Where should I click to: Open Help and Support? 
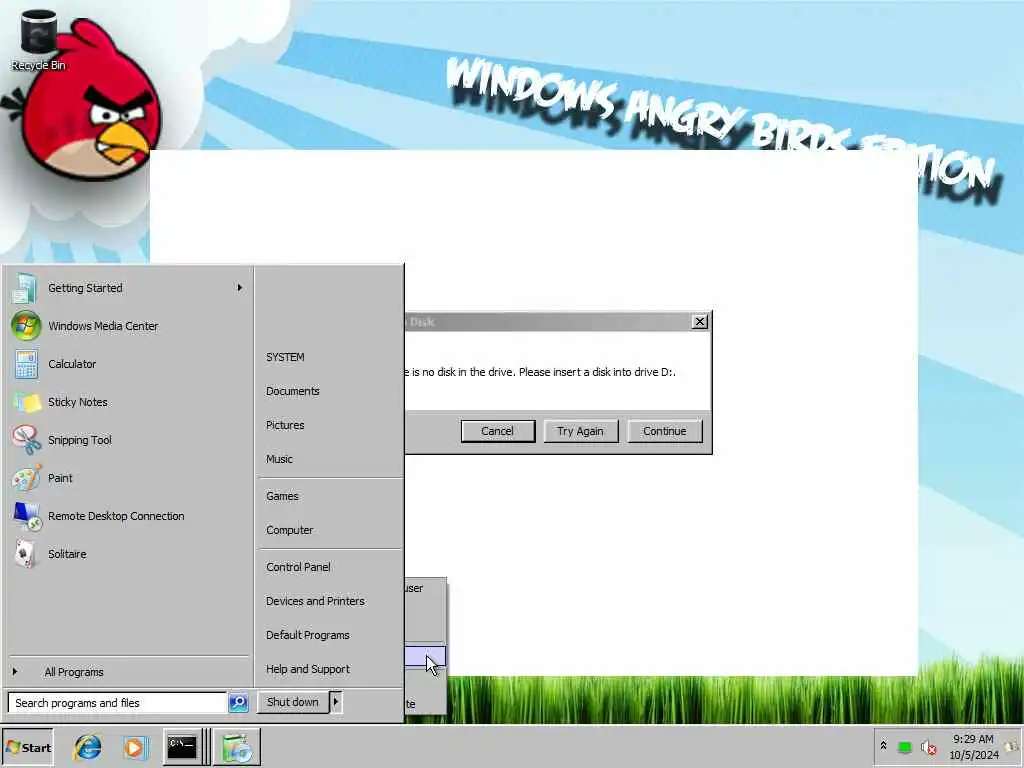(x=330, y=669)
